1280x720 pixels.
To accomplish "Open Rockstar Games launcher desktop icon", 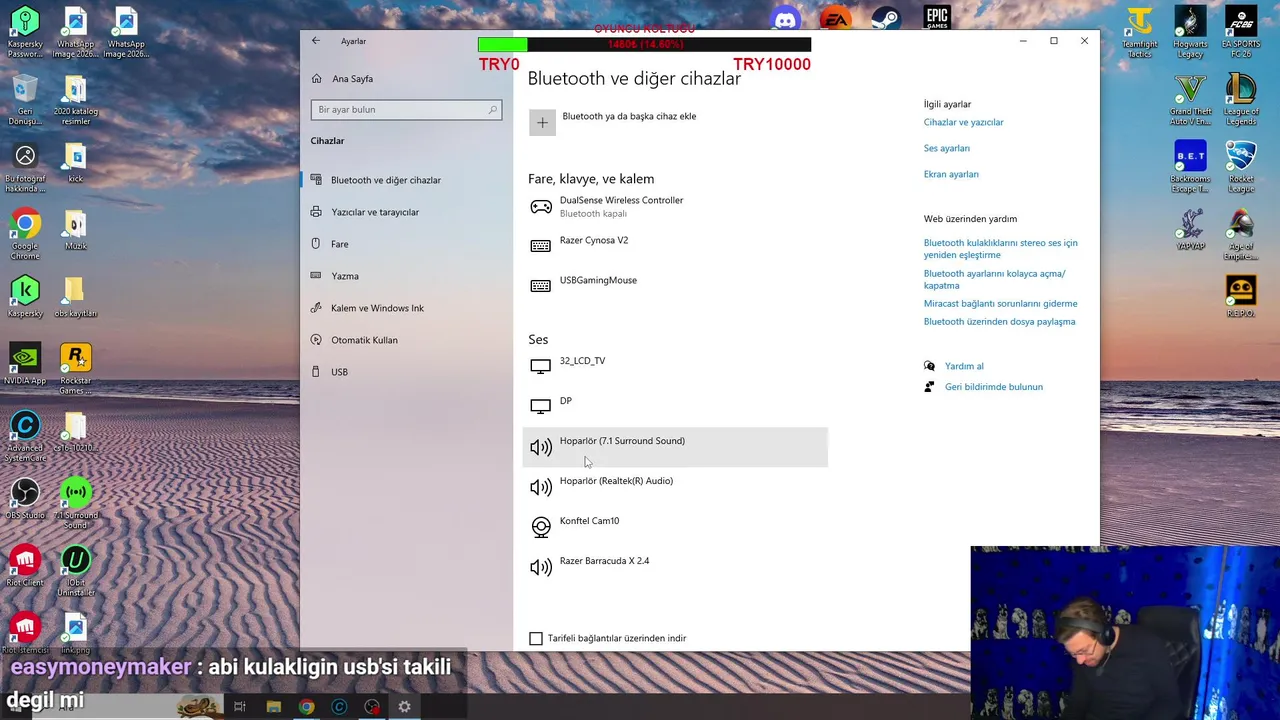I will (75, 370).
